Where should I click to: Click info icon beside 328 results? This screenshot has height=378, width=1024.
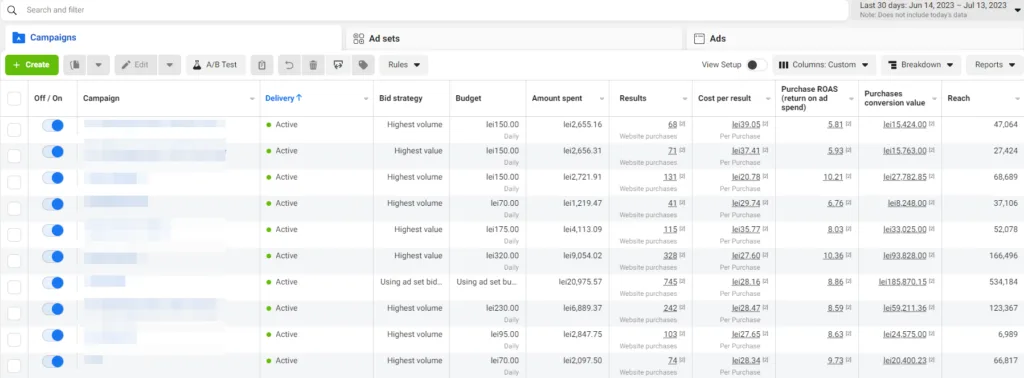pyautogui.click(x=682, y=255)
